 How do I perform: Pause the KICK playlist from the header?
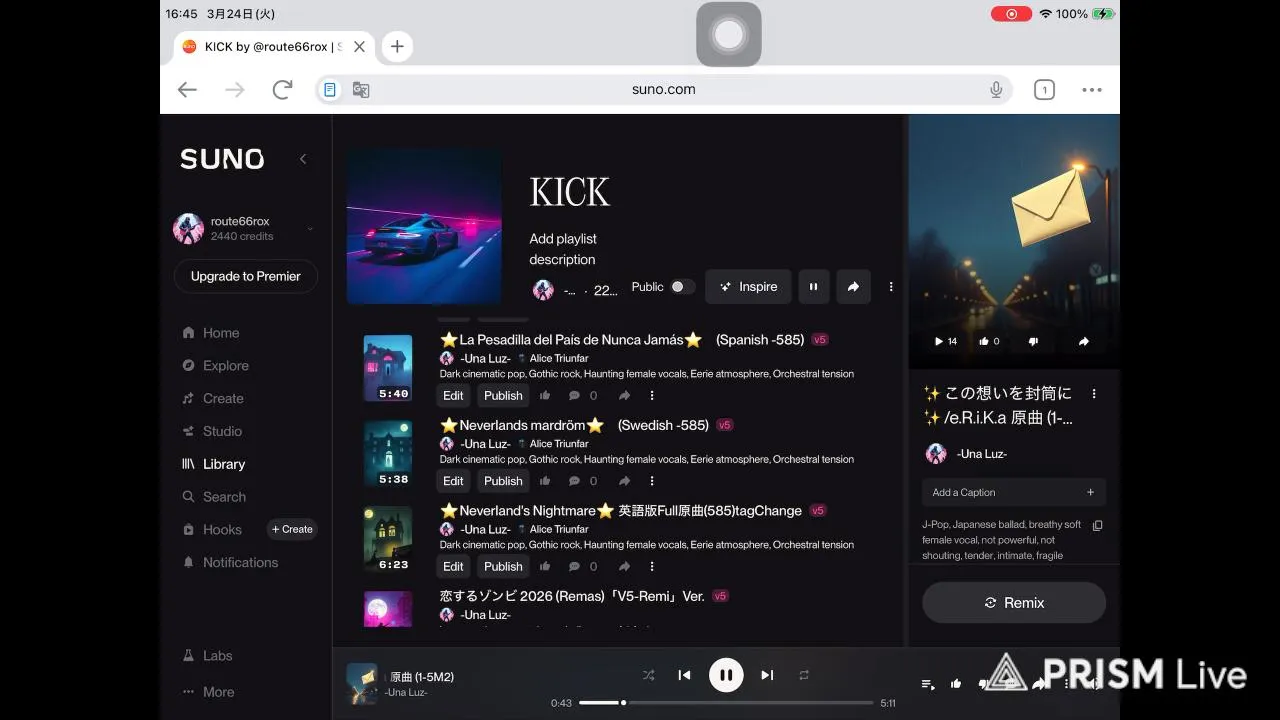tap(813, 287)
